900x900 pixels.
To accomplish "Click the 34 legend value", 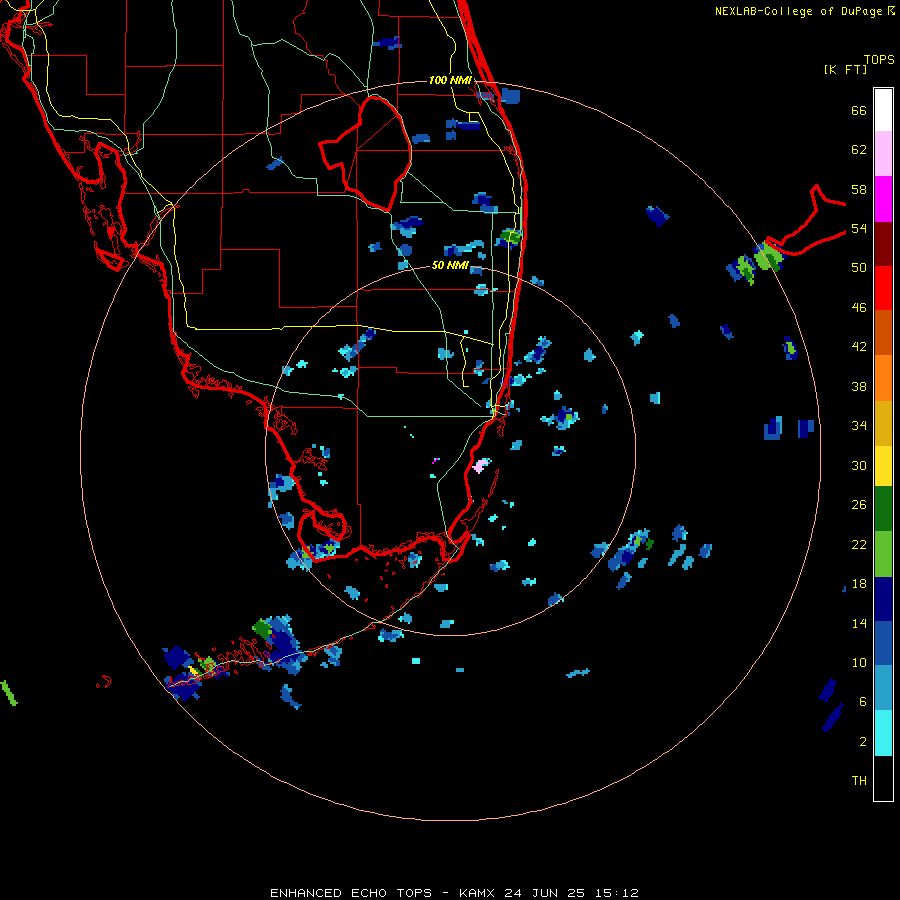I will point(859,426).
